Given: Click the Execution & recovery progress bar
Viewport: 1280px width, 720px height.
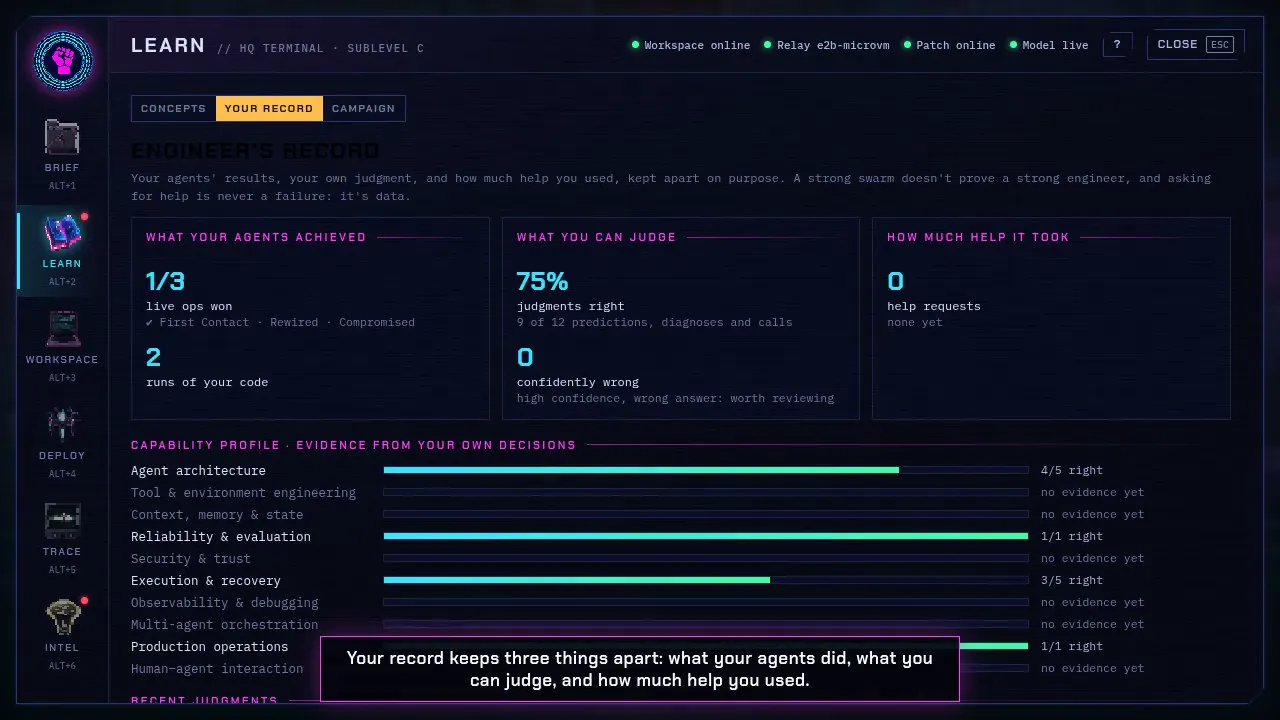Looking at the screenshot, I should click(706, 580).
